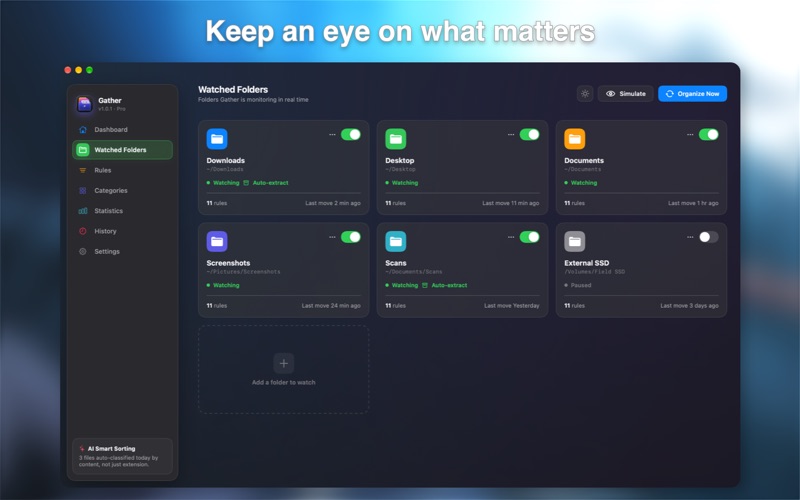Toggle the Scans folder switch

(x=529, y=237)
